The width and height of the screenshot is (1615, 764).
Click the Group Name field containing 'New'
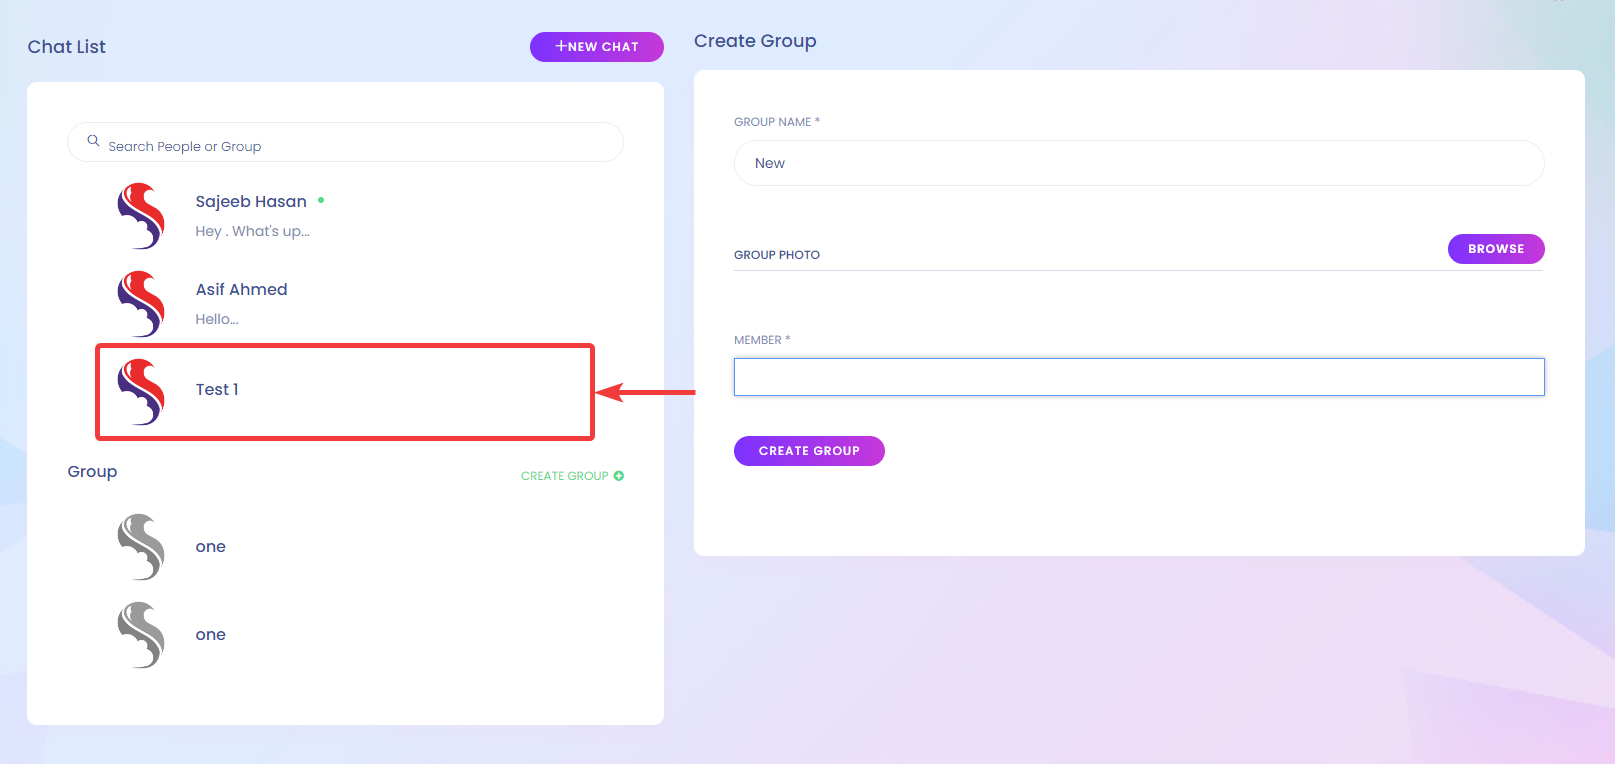coord(1138,162)
